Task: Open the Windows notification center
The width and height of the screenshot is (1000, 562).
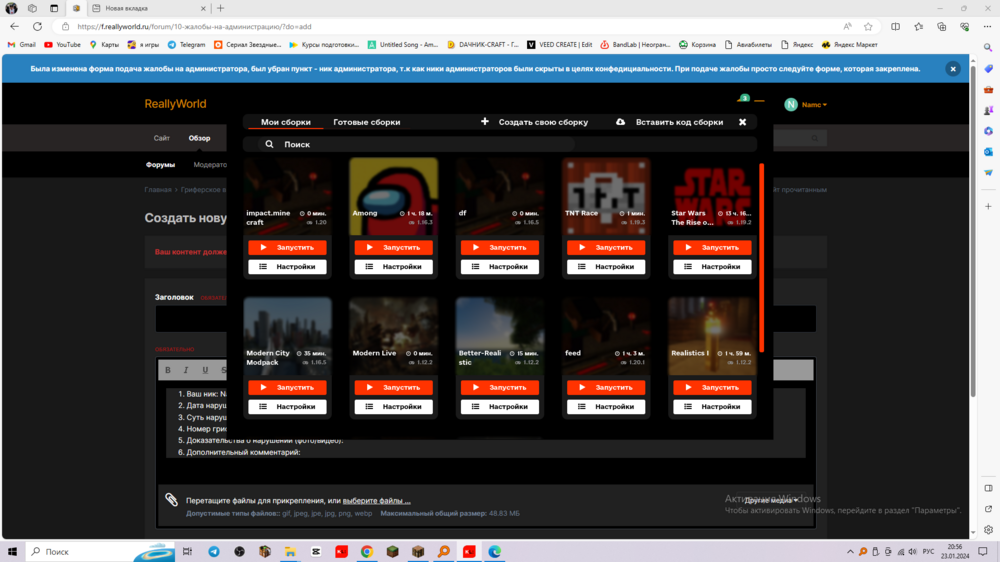Action: tap(983, 551)
